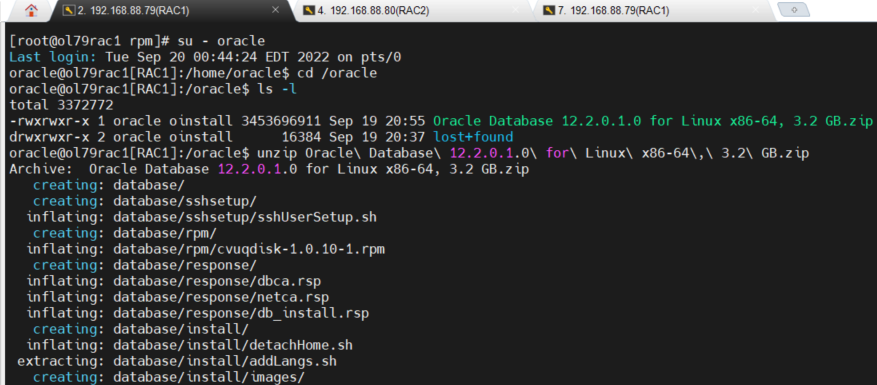Click the 'Sep 19 20:37' timestamp
Image resolution: width=877 pixels, height=385 pixels.
pos(378,137)
